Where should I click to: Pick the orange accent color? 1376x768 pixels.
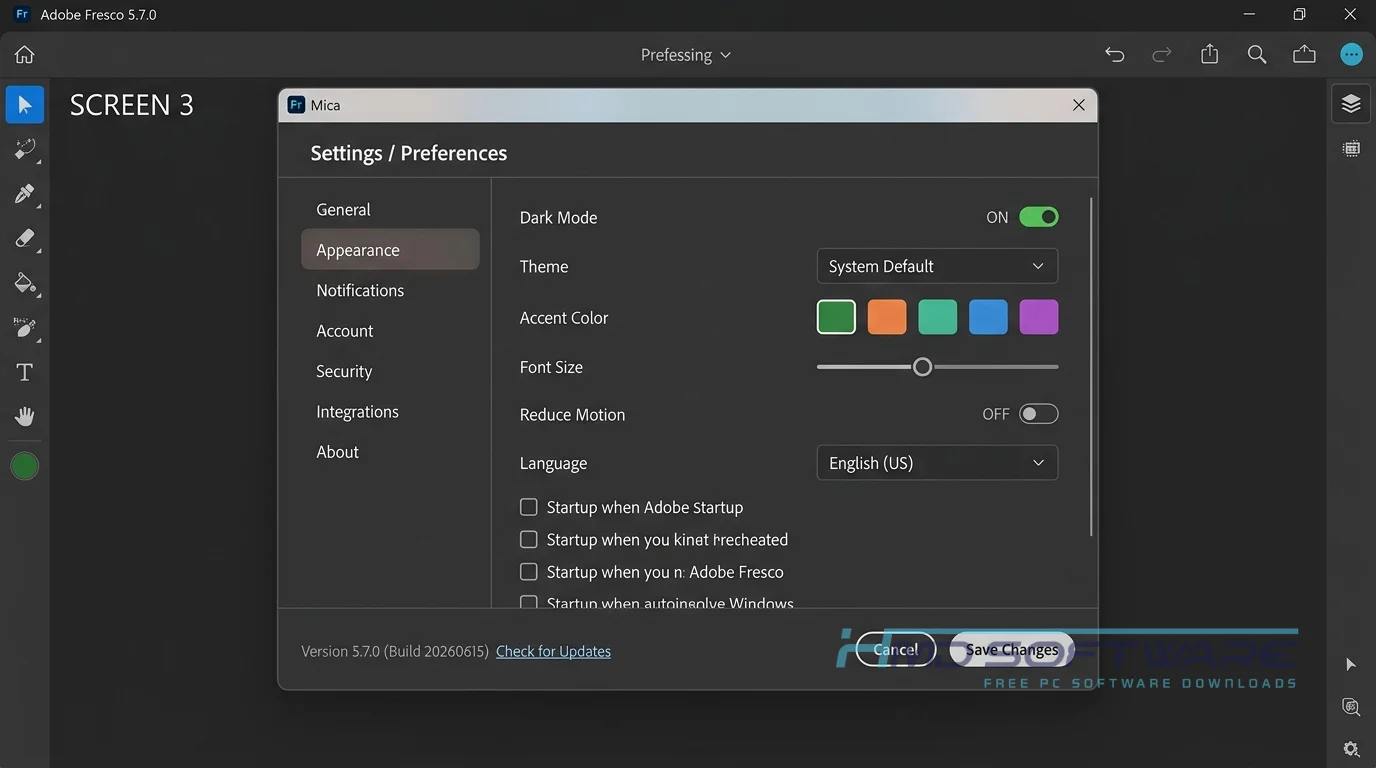tap(887, 317)
